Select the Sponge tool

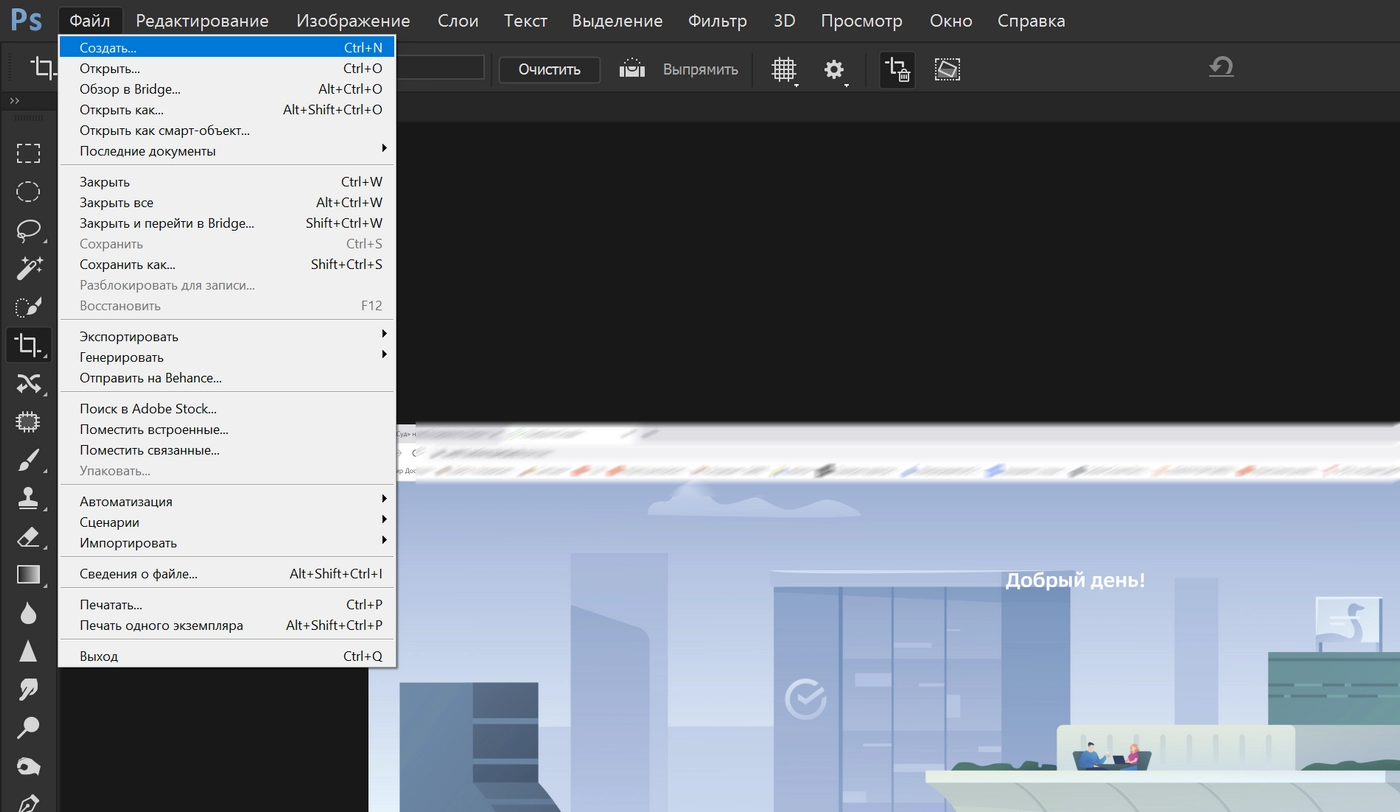click(x=28, y=767)
